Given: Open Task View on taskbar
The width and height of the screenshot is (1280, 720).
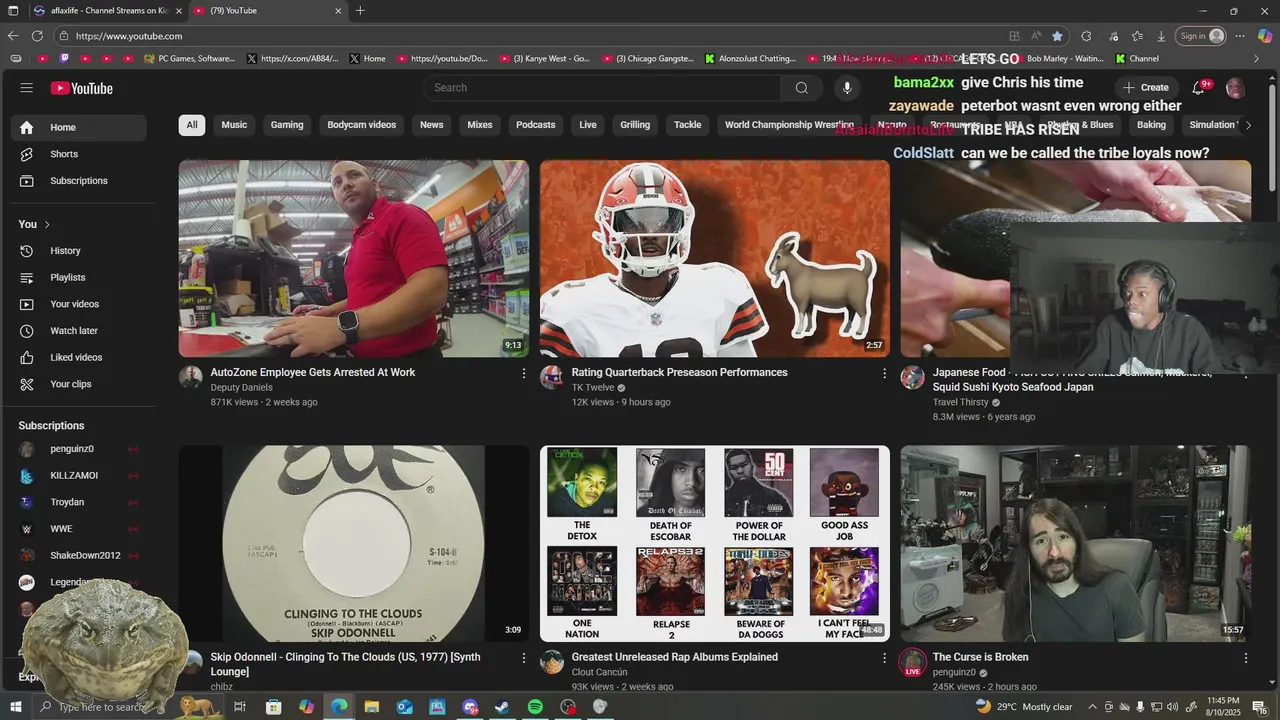Looking at the screenshot, I should 240,707.
